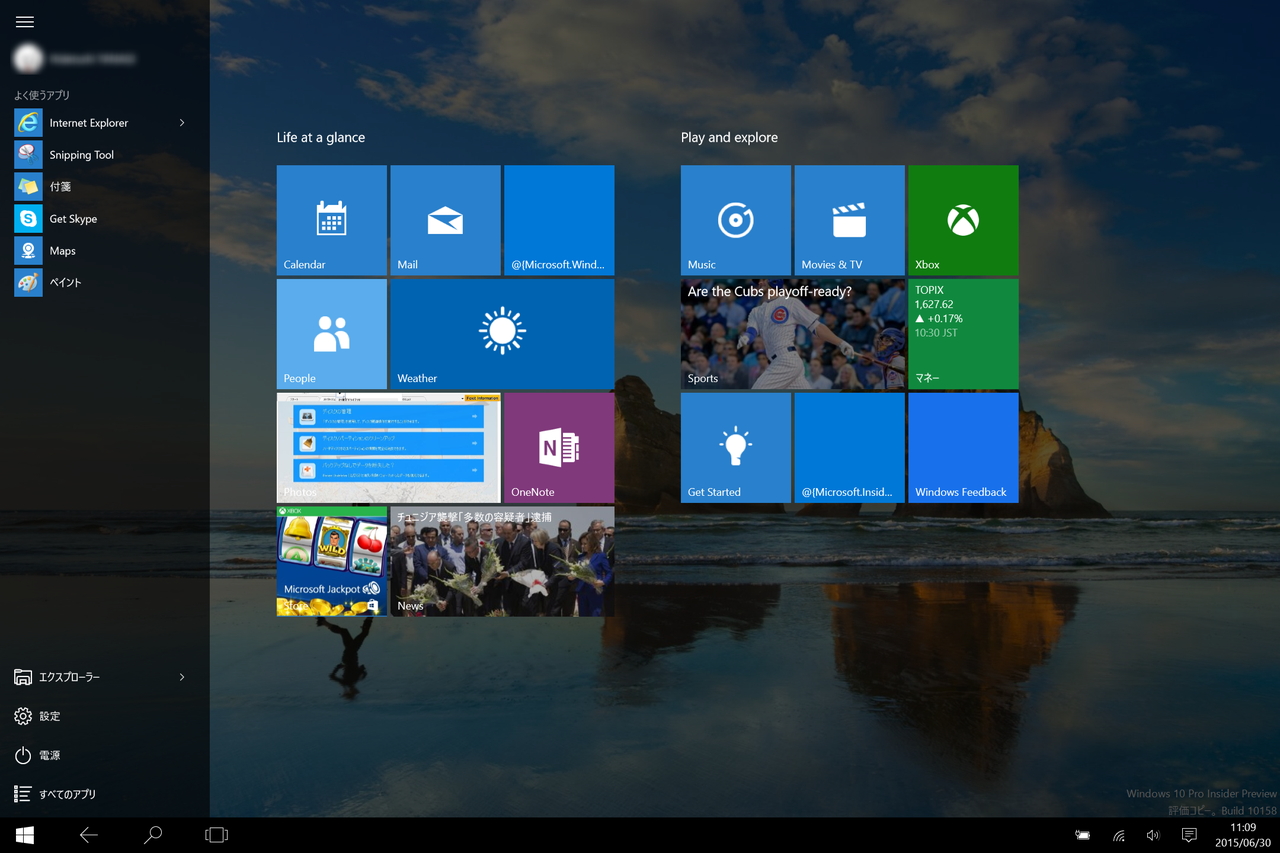Image resolution: width=1280 pixels, height=853 pixels.
Task: Expand the Internet Explorer jump list arrow
Action: coord(182,123)
